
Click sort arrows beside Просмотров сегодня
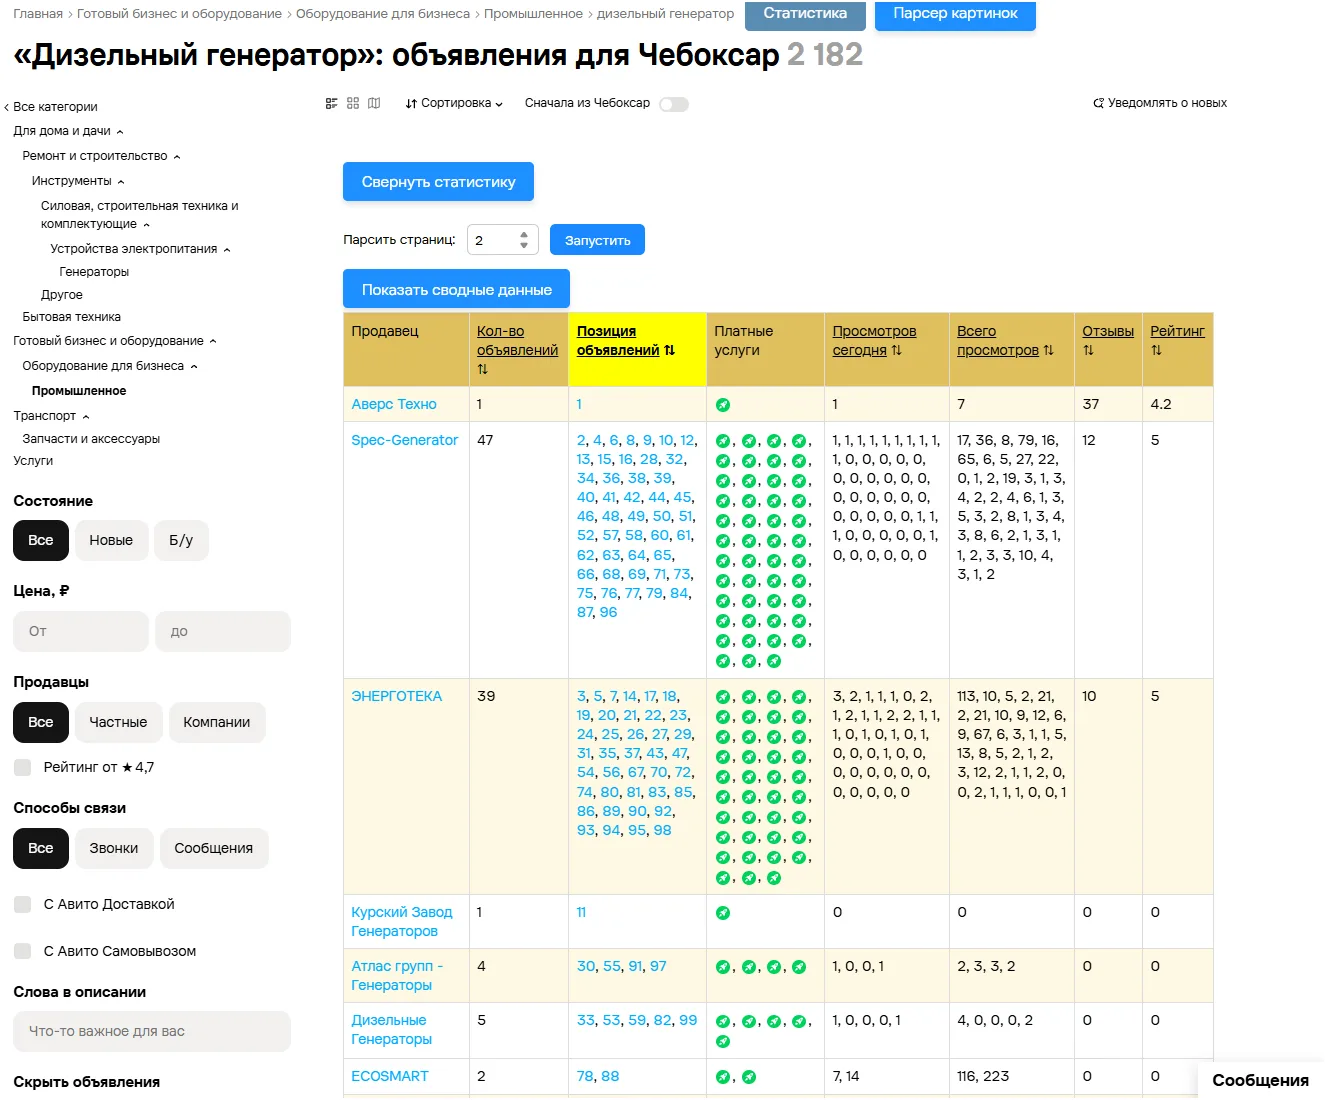coord(897,350)
